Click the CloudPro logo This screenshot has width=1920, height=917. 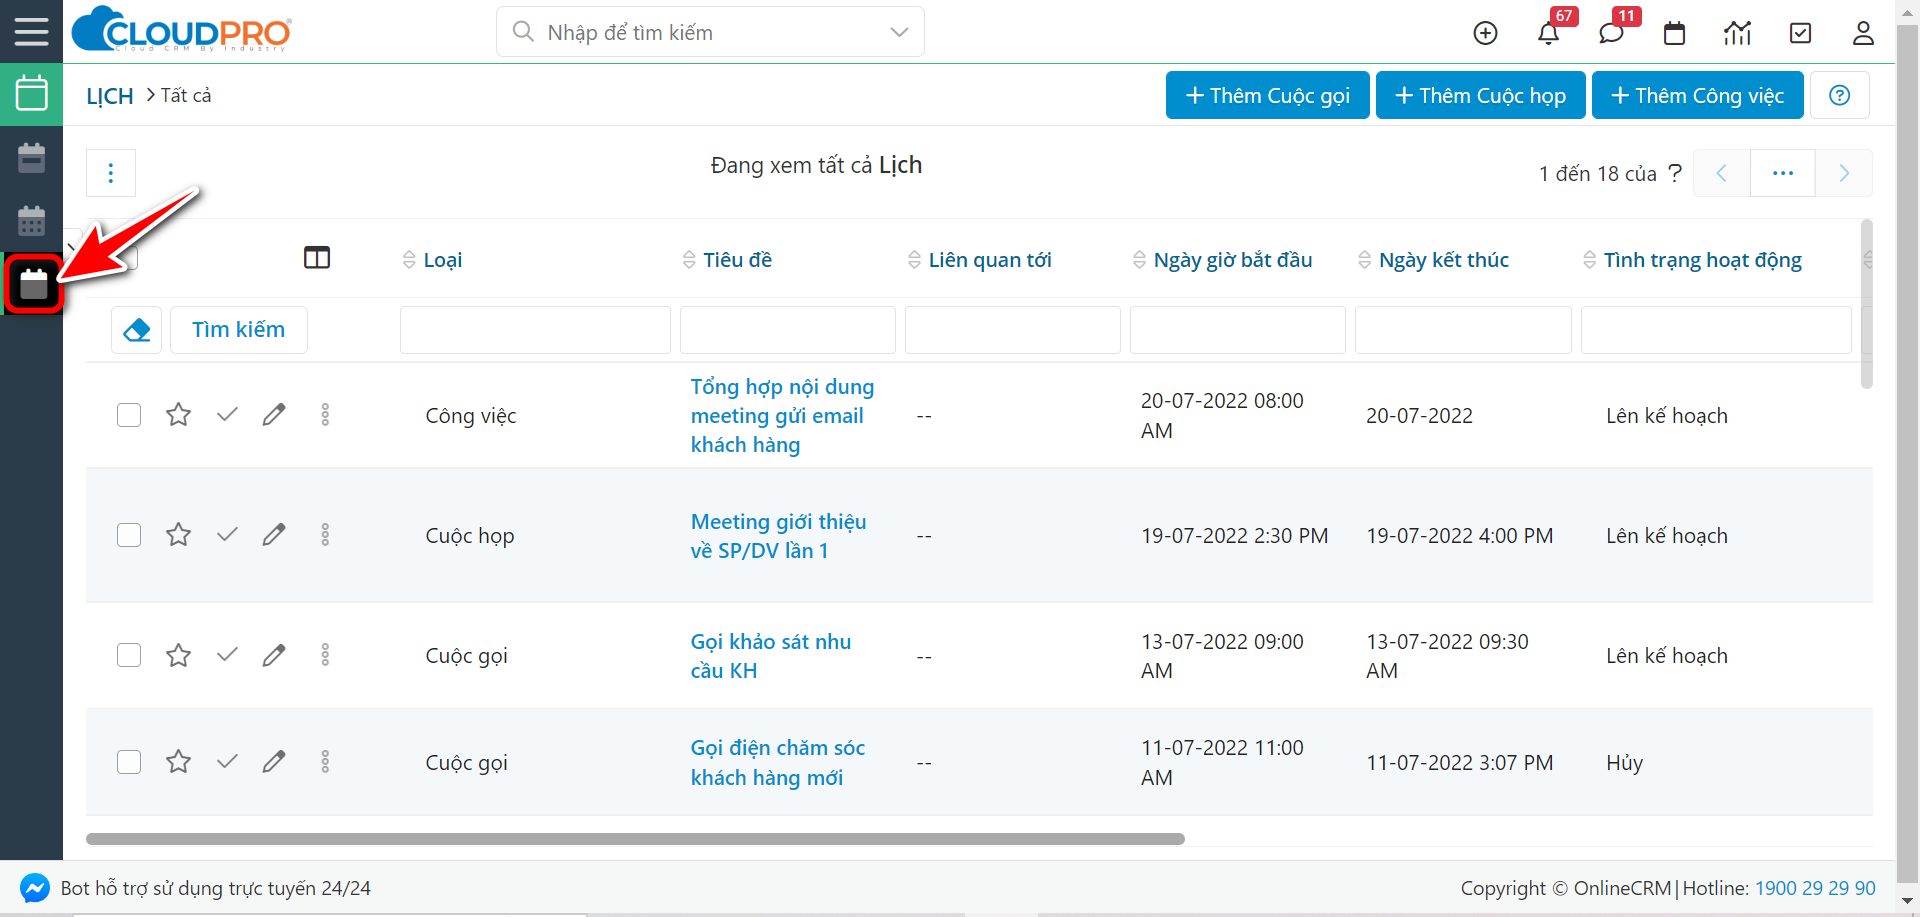[182, 29]
